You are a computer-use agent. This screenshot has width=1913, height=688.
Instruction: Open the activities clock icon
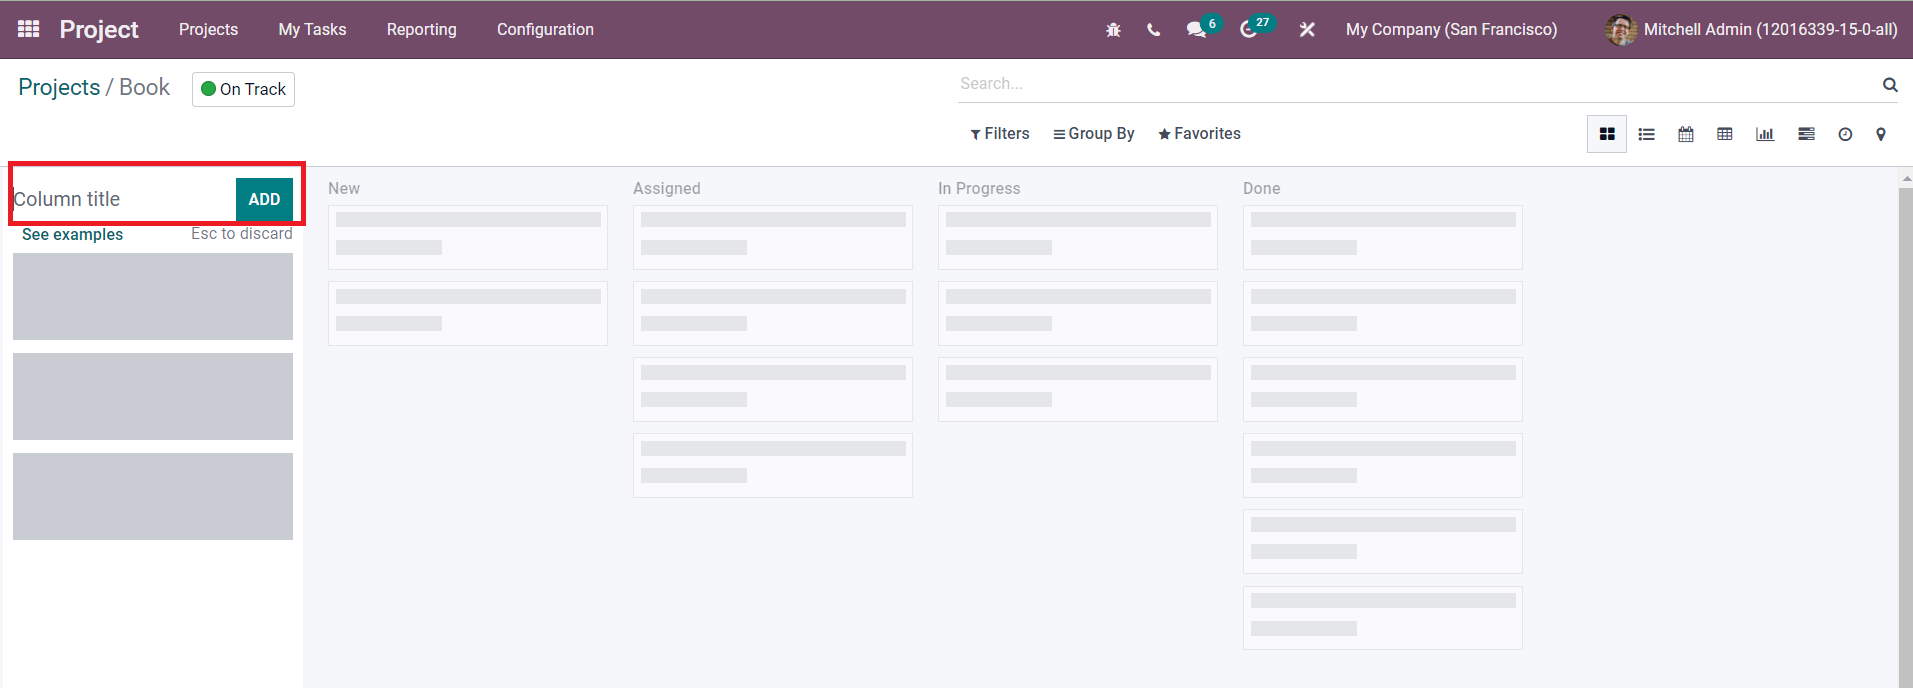click(1248, 30)
